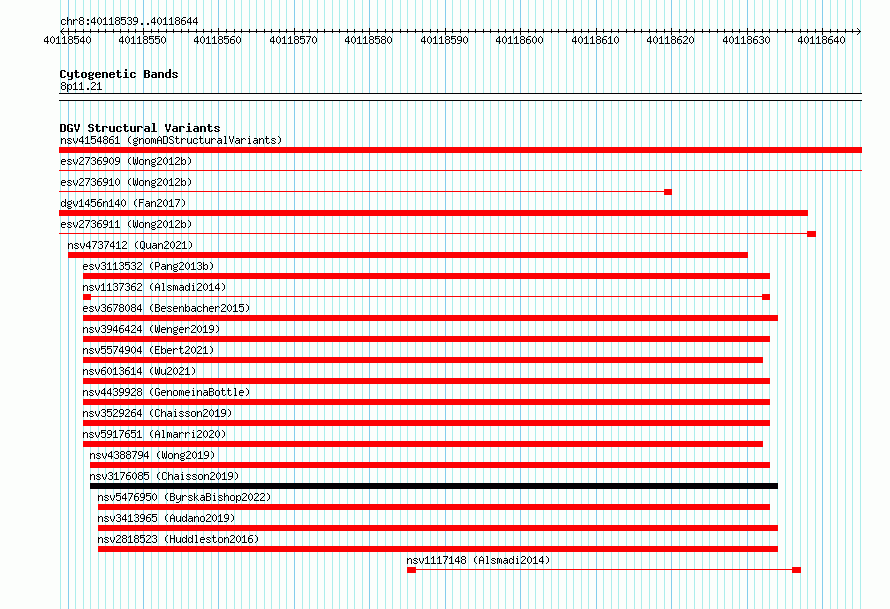
Task: Select the nsv4439928 red bar
Action: point(426,402)
